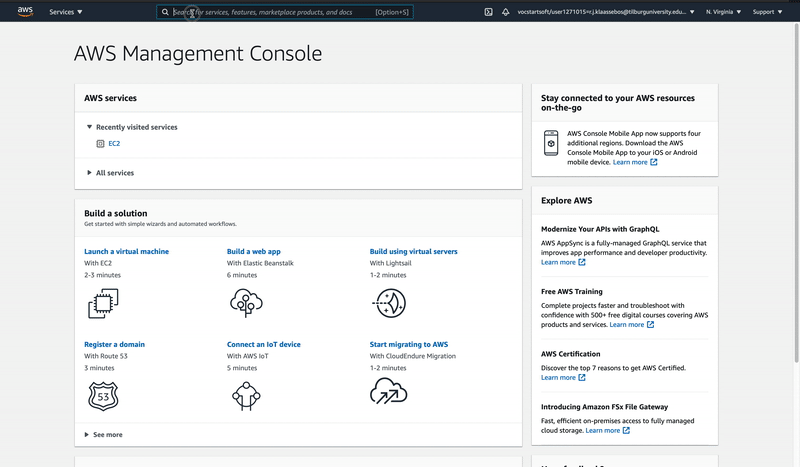The width and height of the screenshot is (800, 467).
Task: Click the AWS logo home icon
Action: coord(25,12)
